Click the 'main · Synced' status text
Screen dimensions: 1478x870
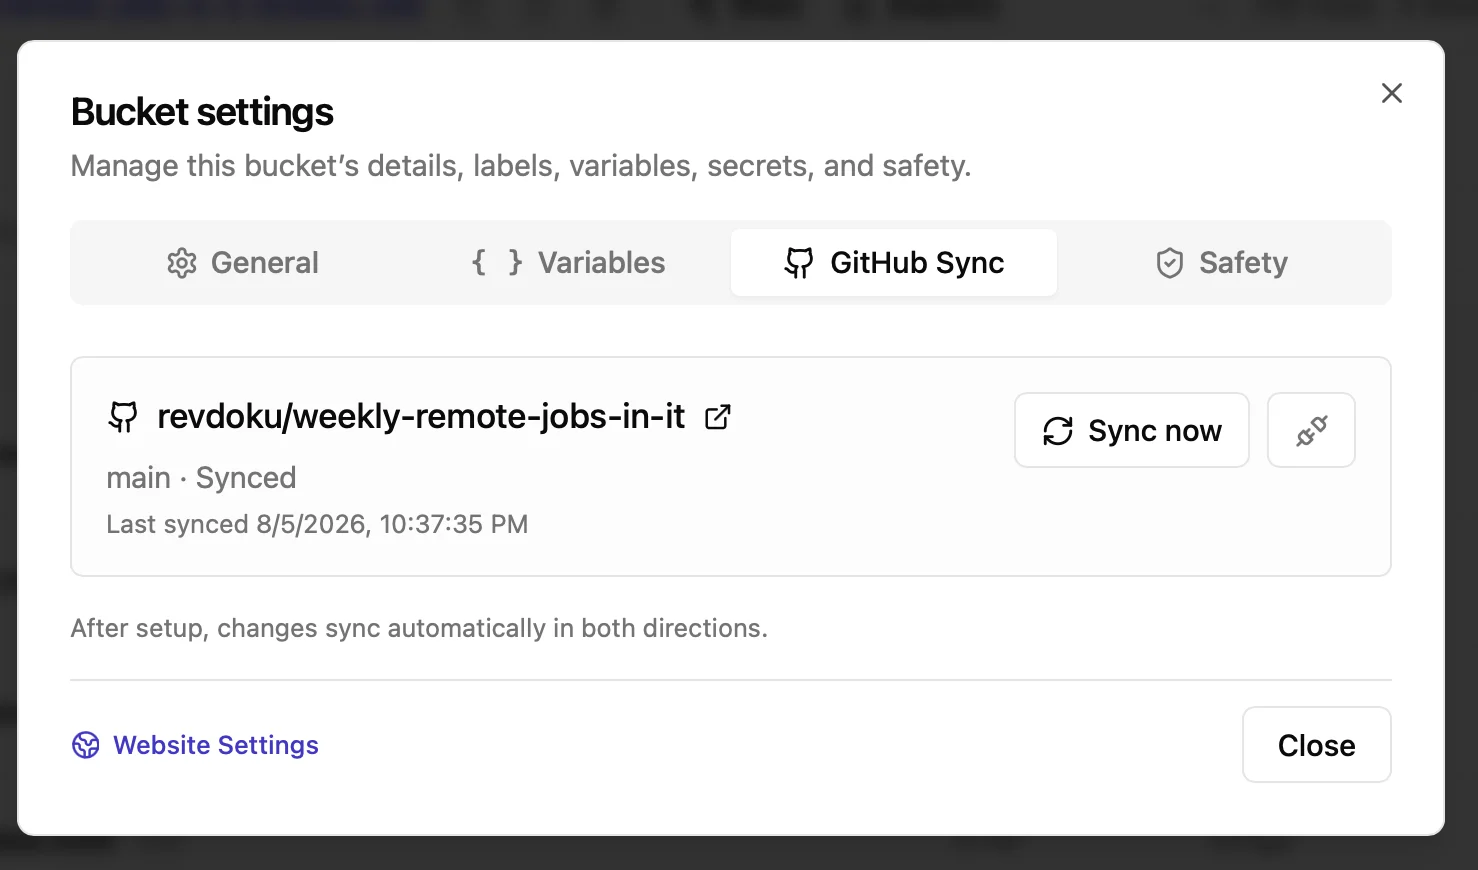point(201,478)
